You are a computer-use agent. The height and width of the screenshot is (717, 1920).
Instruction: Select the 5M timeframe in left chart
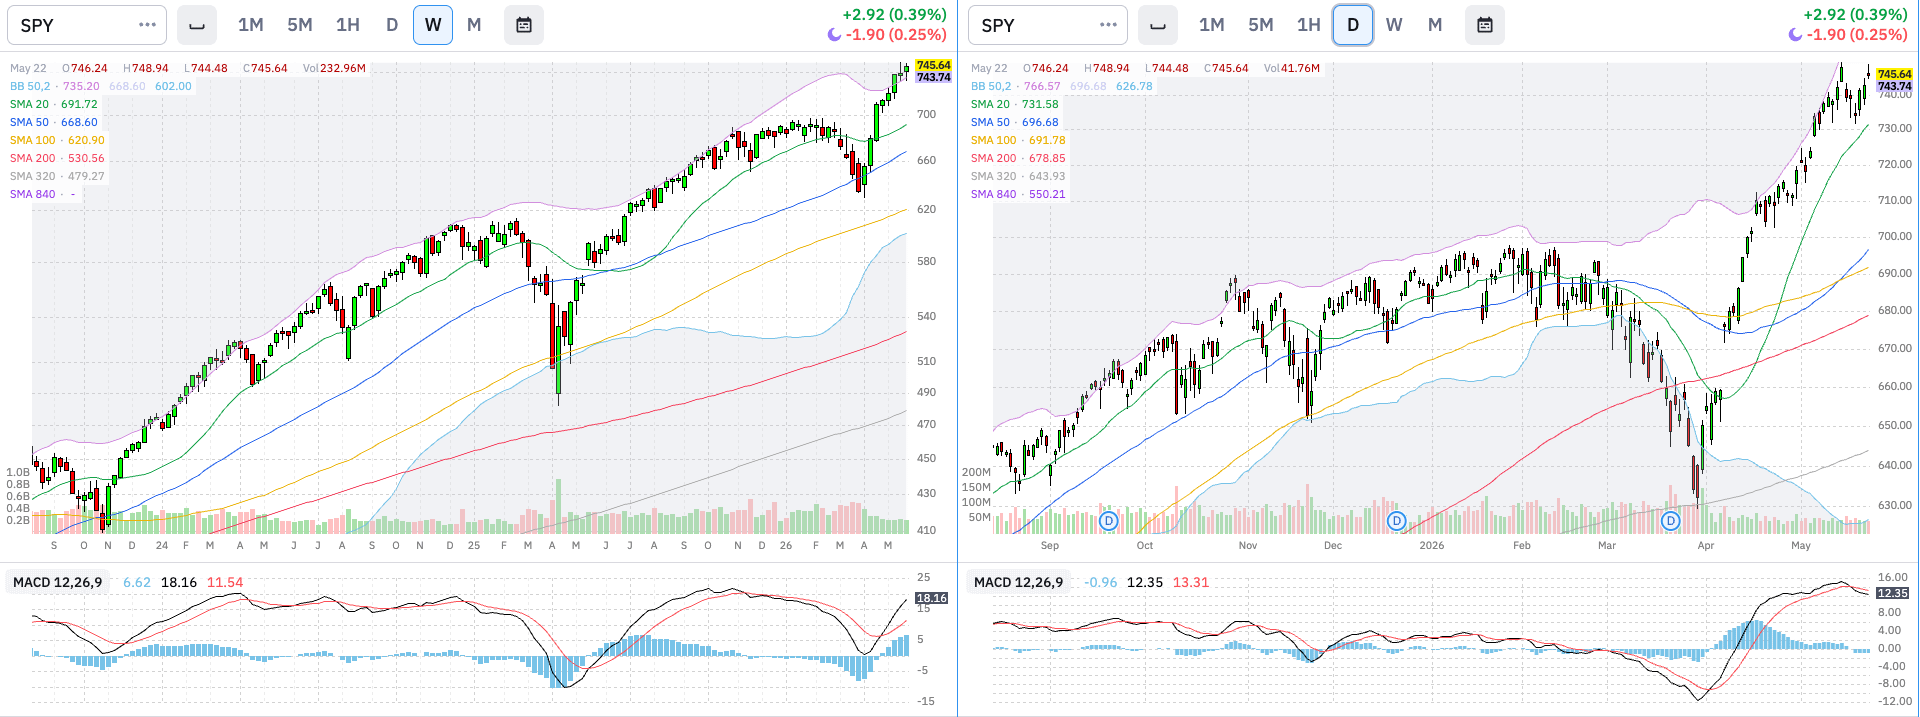point(300,25)
